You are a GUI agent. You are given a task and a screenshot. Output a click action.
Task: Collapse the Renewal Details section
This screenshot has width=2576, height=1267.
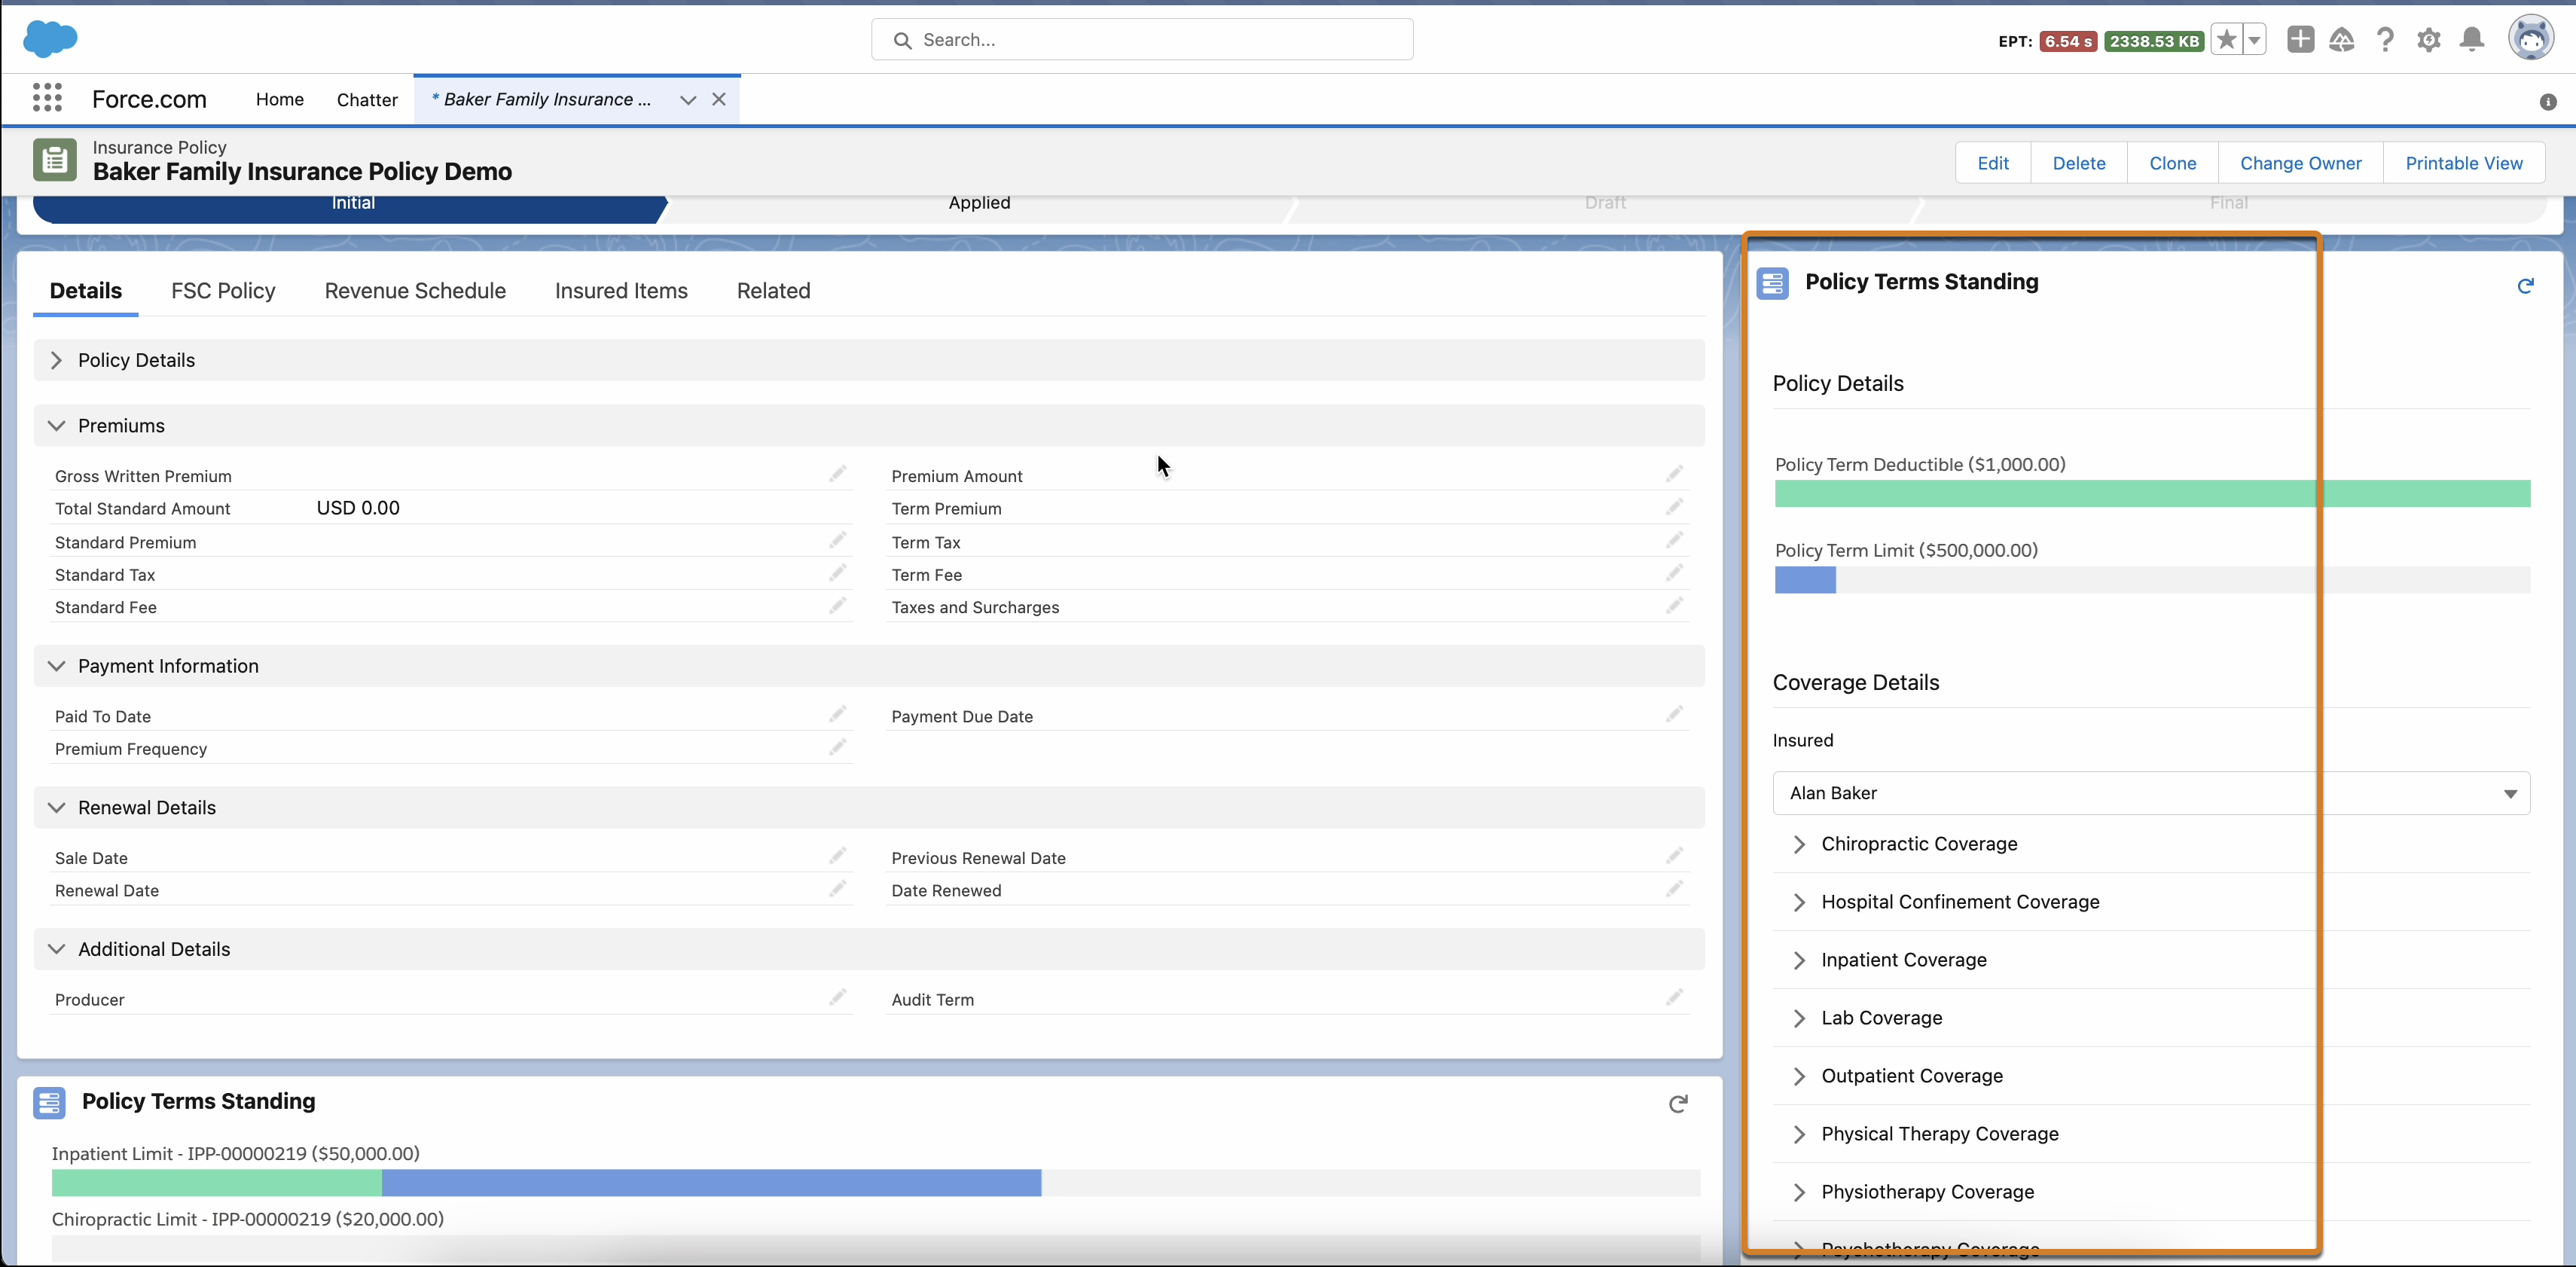coord(56,808)
